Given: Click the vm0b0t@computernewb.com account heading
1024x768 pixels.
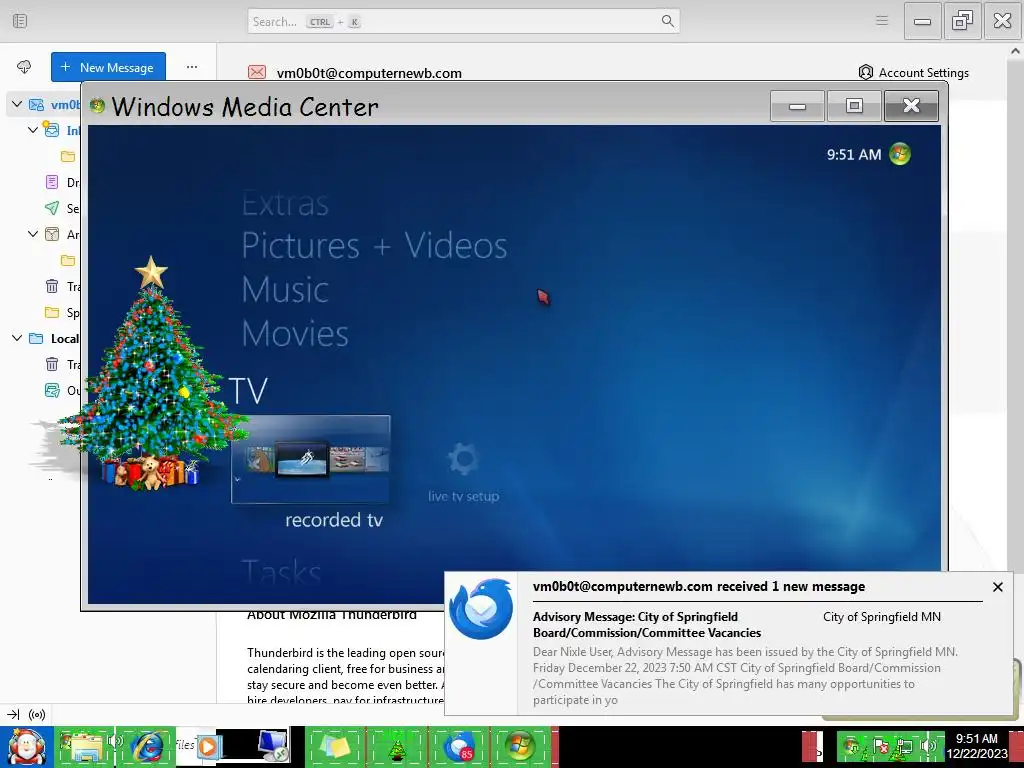Looking at the screenshot, I should pos(369,73).
